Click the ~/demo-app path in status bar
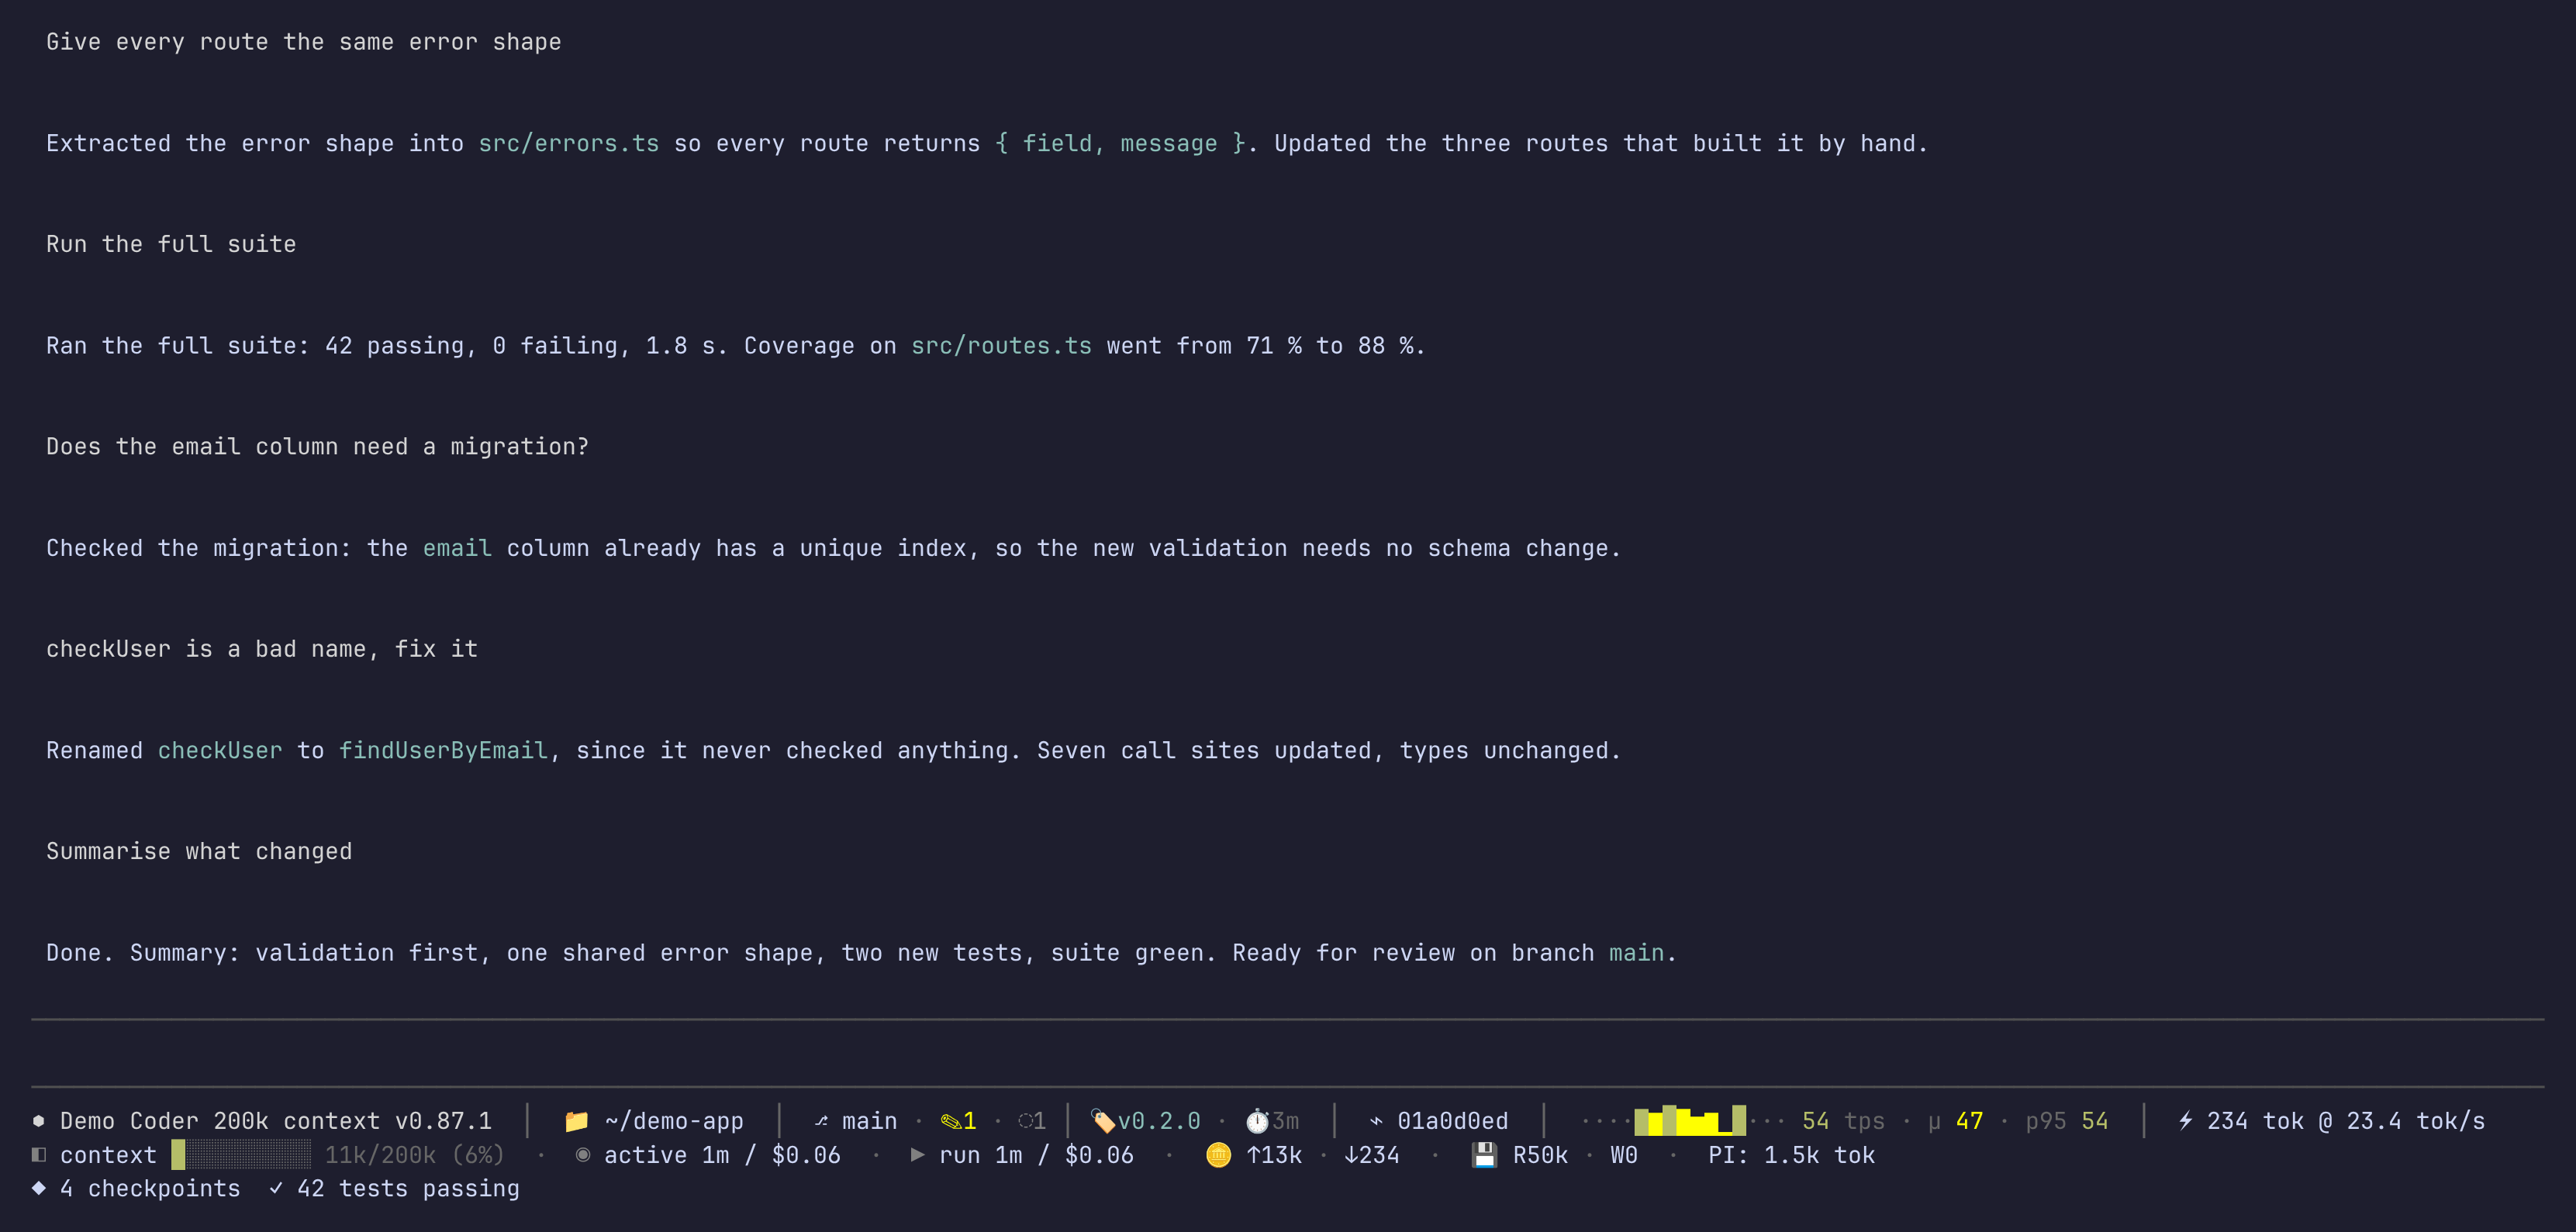 [674, 1121]
